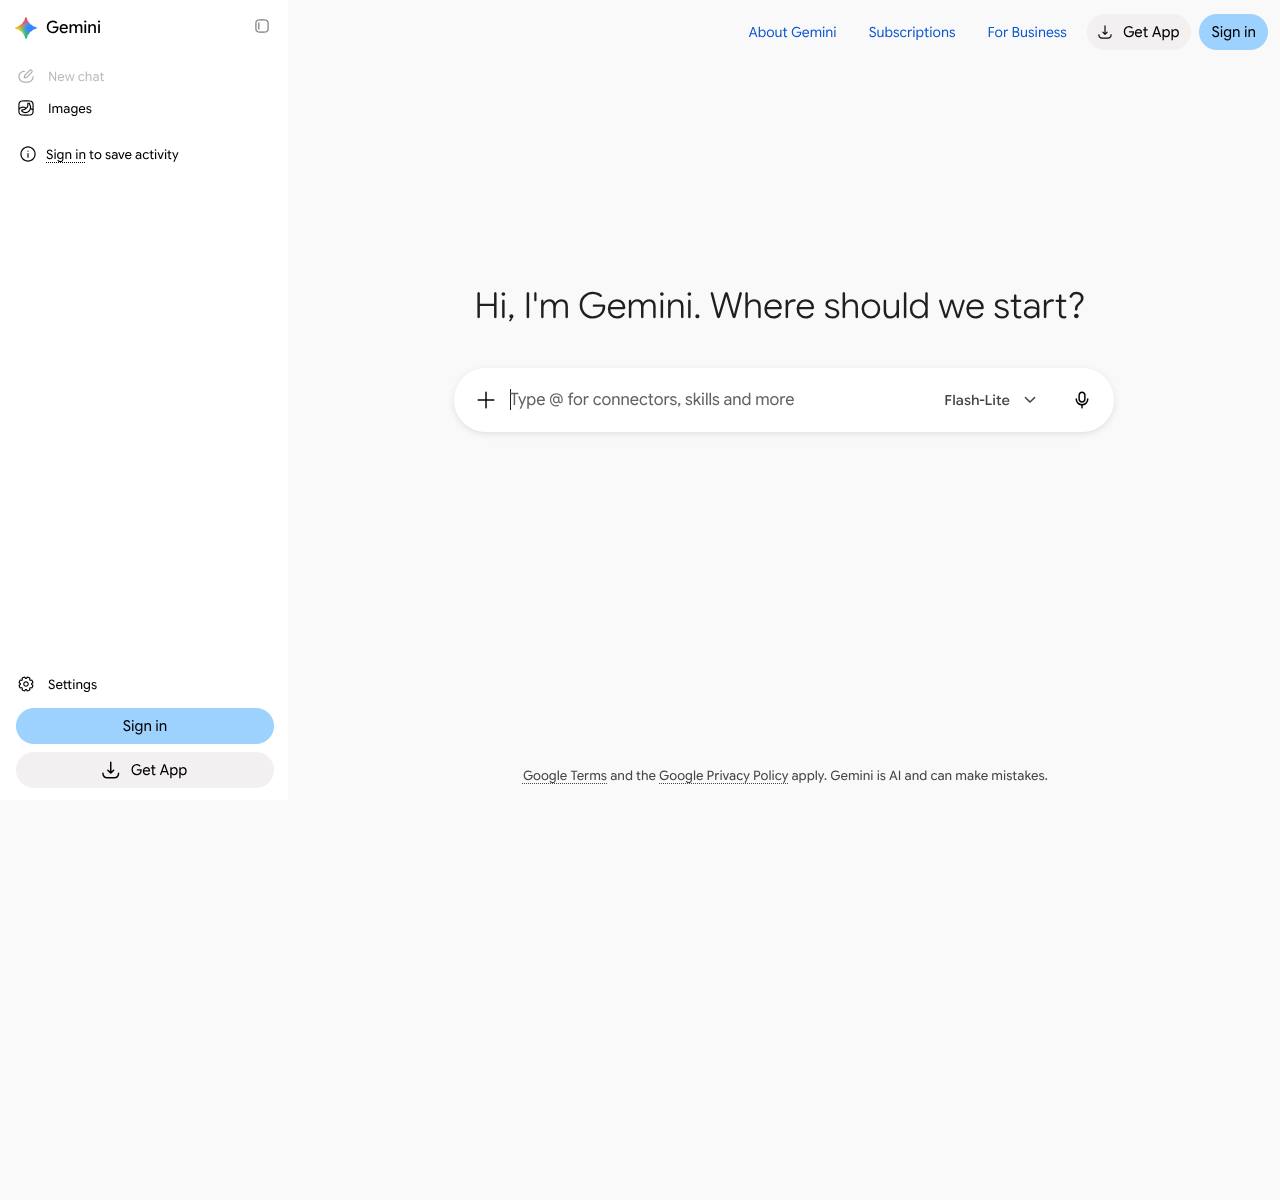Click the plus icon to add attachments
The width and height of the screenshot is (1280, 1200).
(486, 400)
